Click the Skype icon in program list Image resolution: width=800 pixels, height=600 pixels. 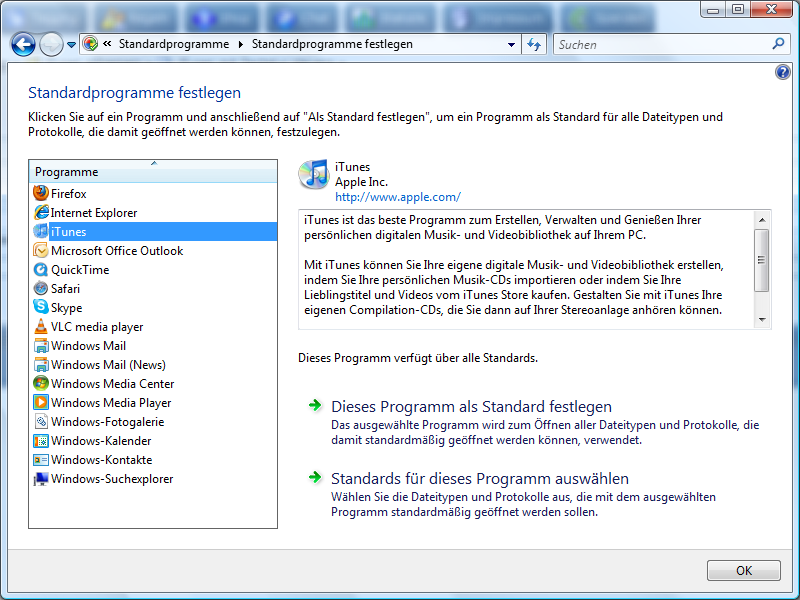click(41, 307)
